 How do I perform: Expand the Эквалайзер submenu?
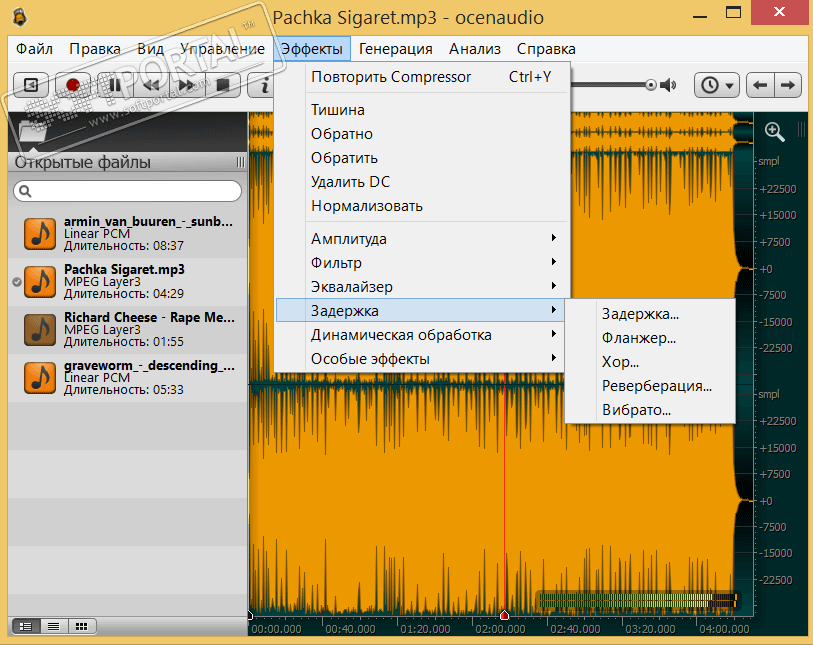[x=422, y=286]
